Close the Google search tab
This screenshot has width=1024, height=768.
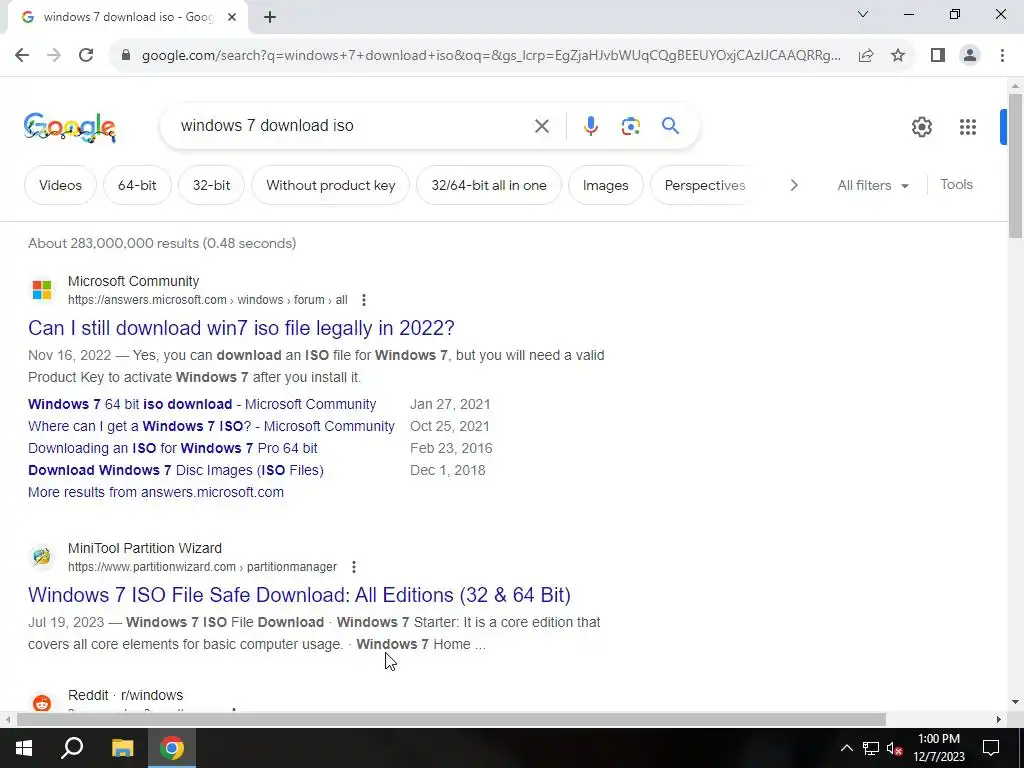click(231, 17)
